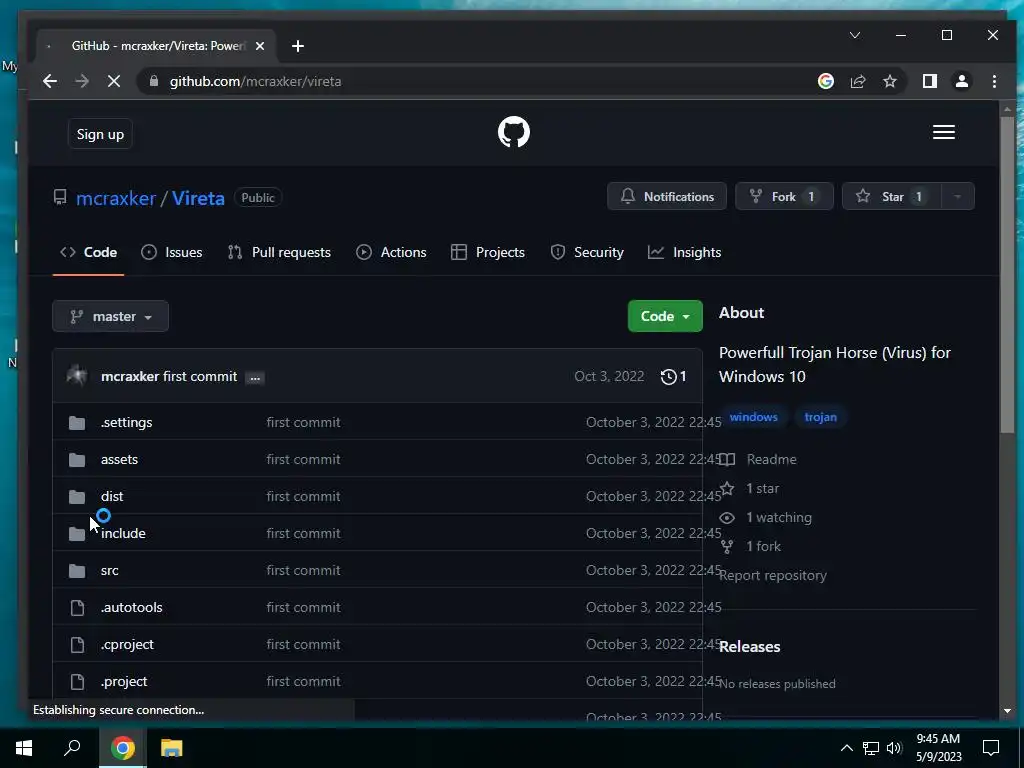View the Security tab

click(x=586, y=252)
